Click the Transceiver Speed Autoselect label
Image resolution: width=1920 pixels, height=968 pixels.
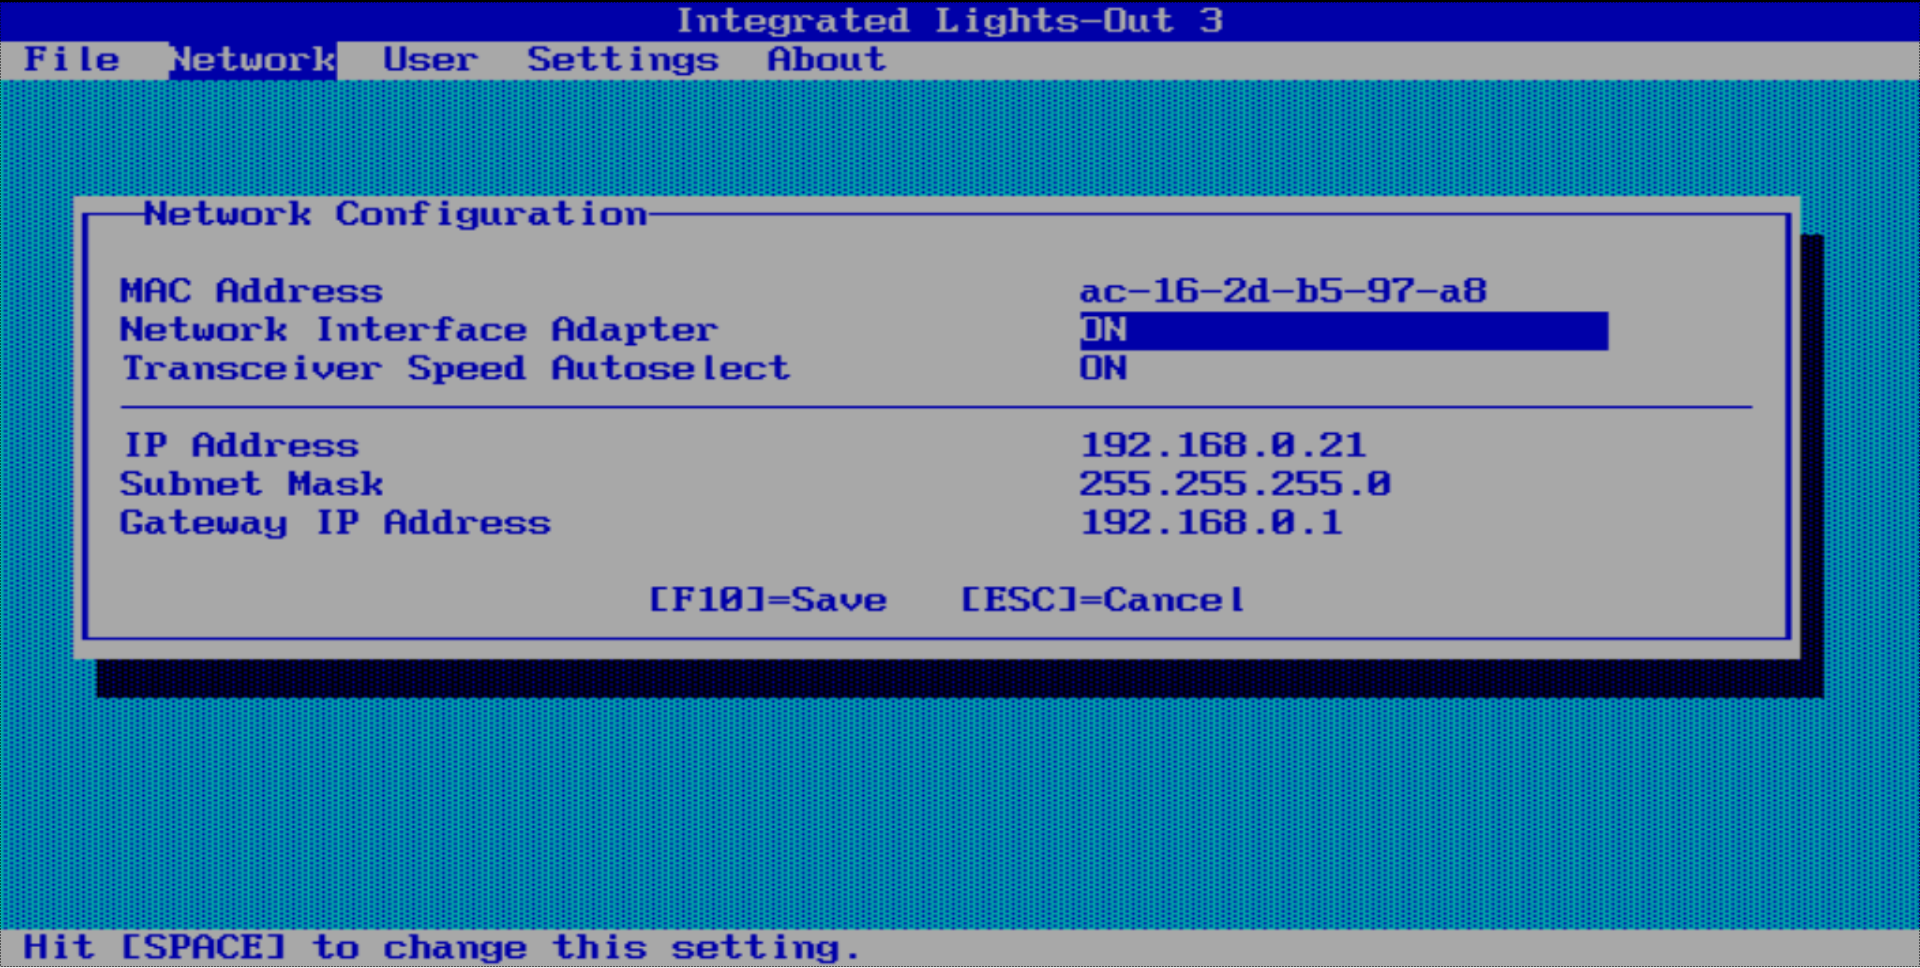click(x=455, y=368)
